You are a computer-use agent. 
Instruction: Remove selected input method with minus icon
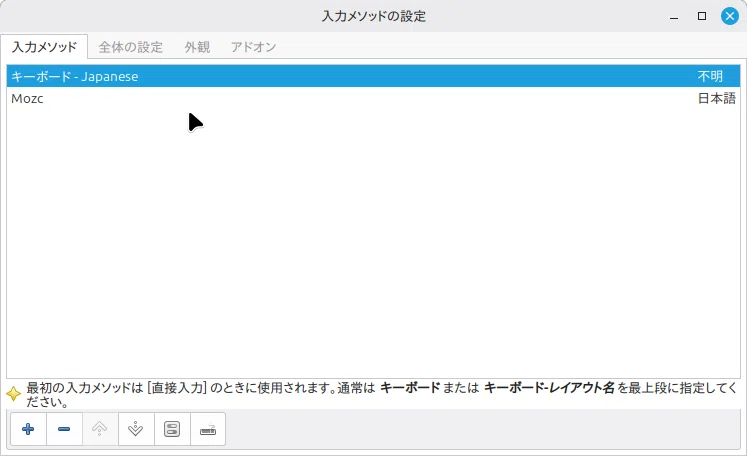pyautogui.click(x=64, y=429)
